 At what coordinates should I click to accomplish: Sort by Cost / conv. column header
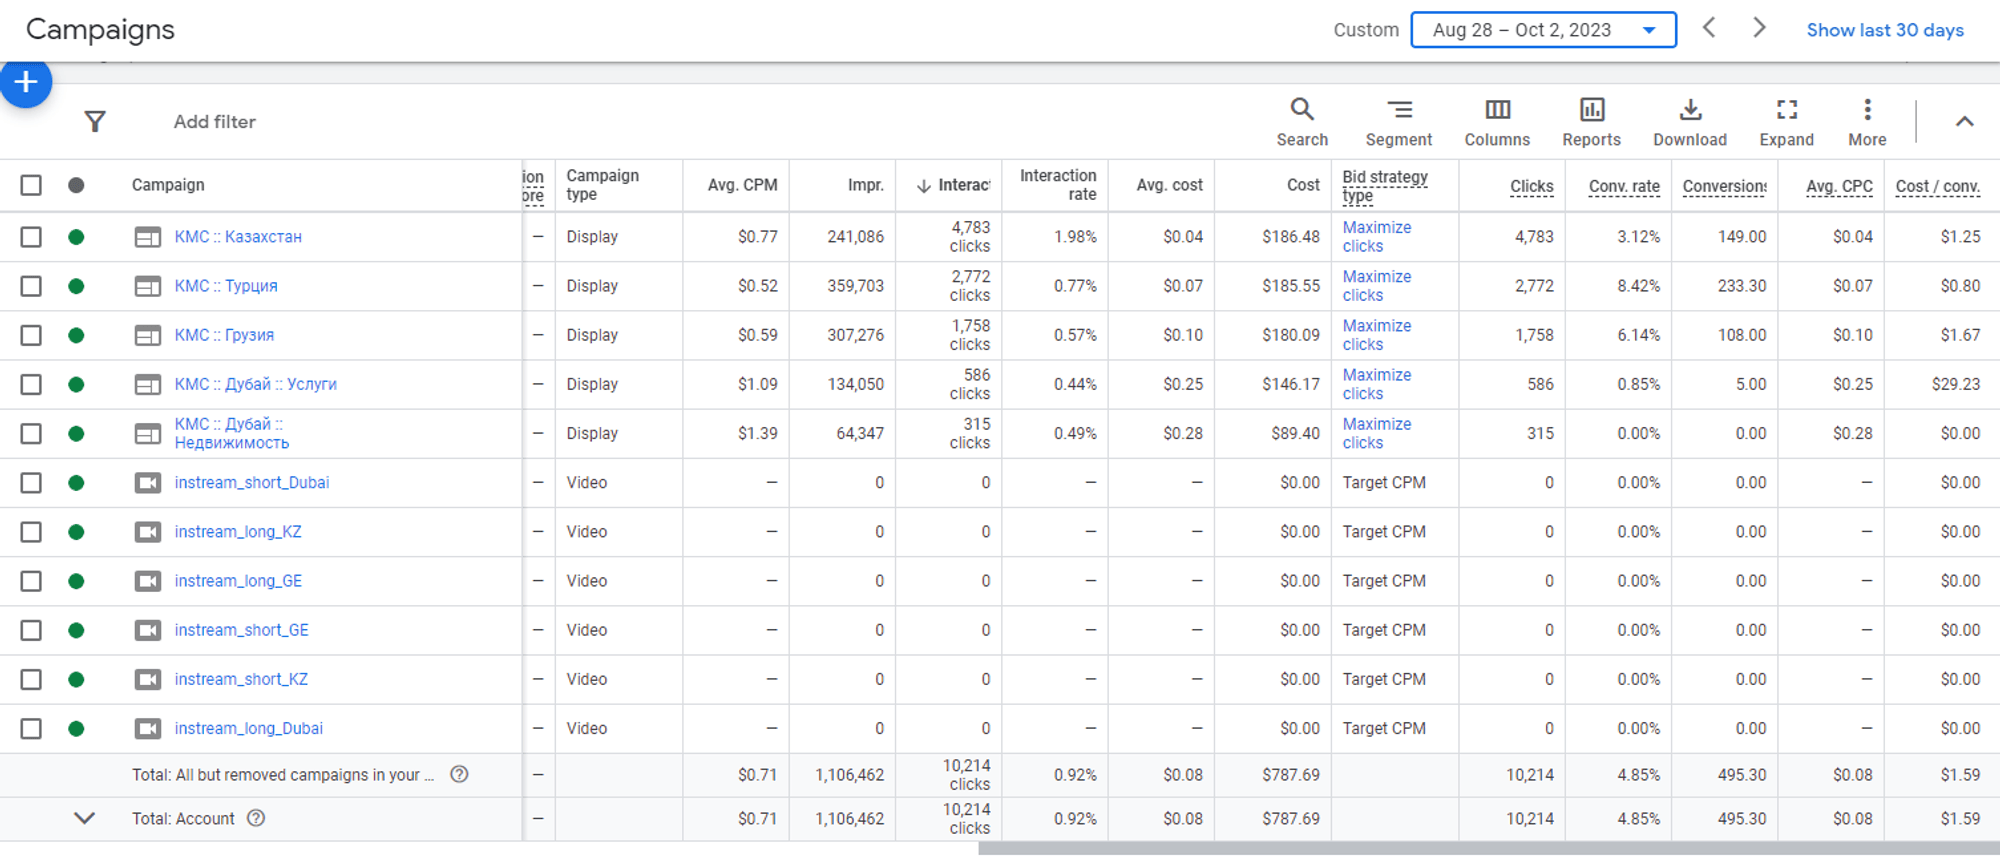[1937, 186]
